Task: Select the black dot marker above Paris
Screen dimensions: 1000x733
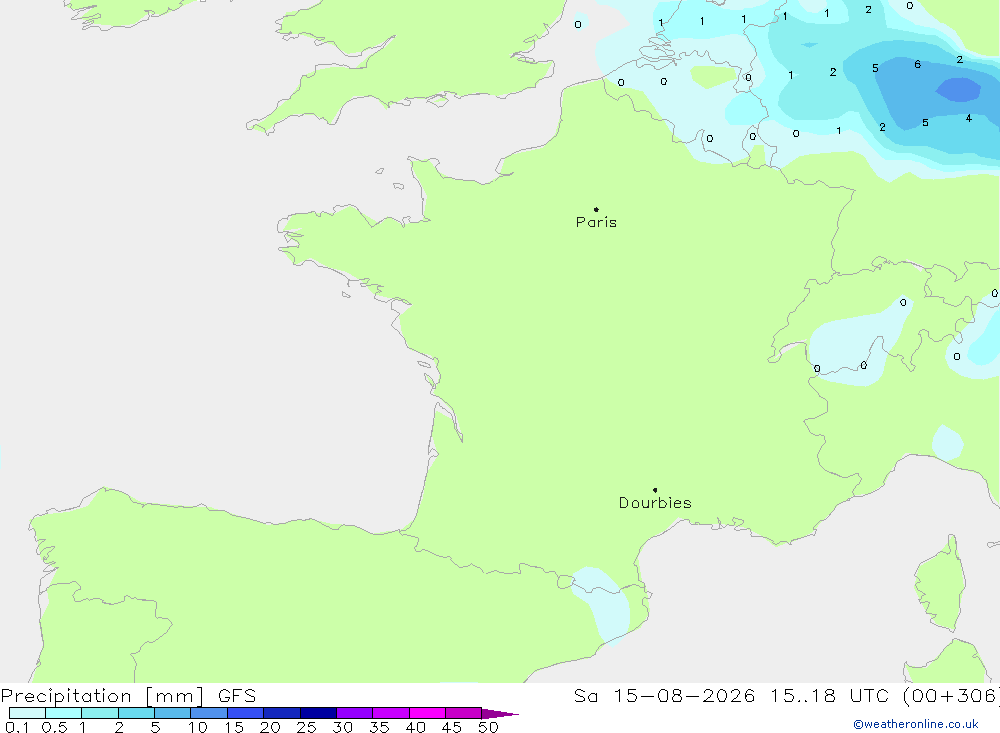Action: tap(596, 209)
